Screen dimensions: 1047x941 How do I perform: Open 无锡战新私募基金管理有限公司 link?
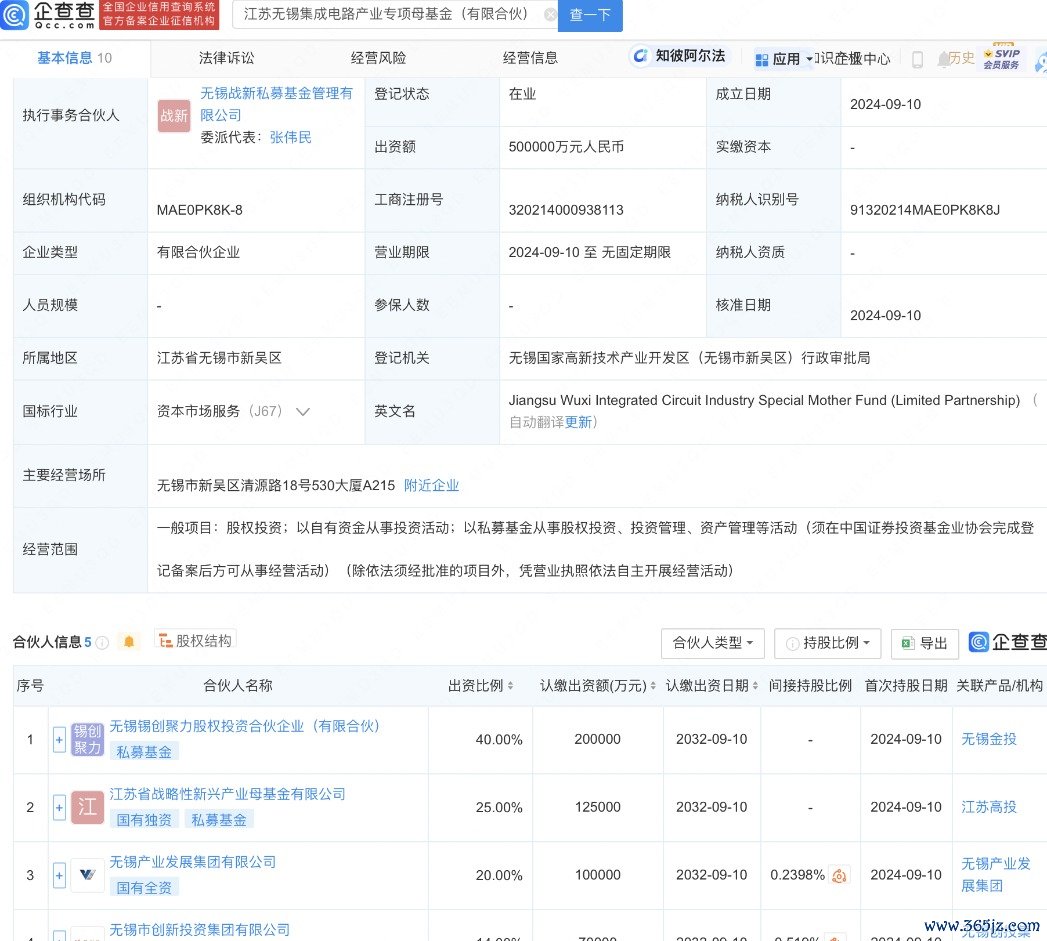pos(276,104)
